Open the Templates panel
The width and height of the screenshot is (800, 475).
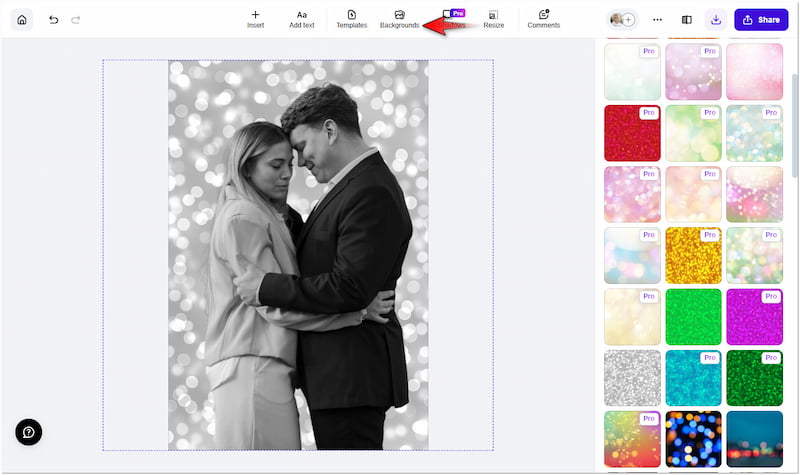pos(351,19)
